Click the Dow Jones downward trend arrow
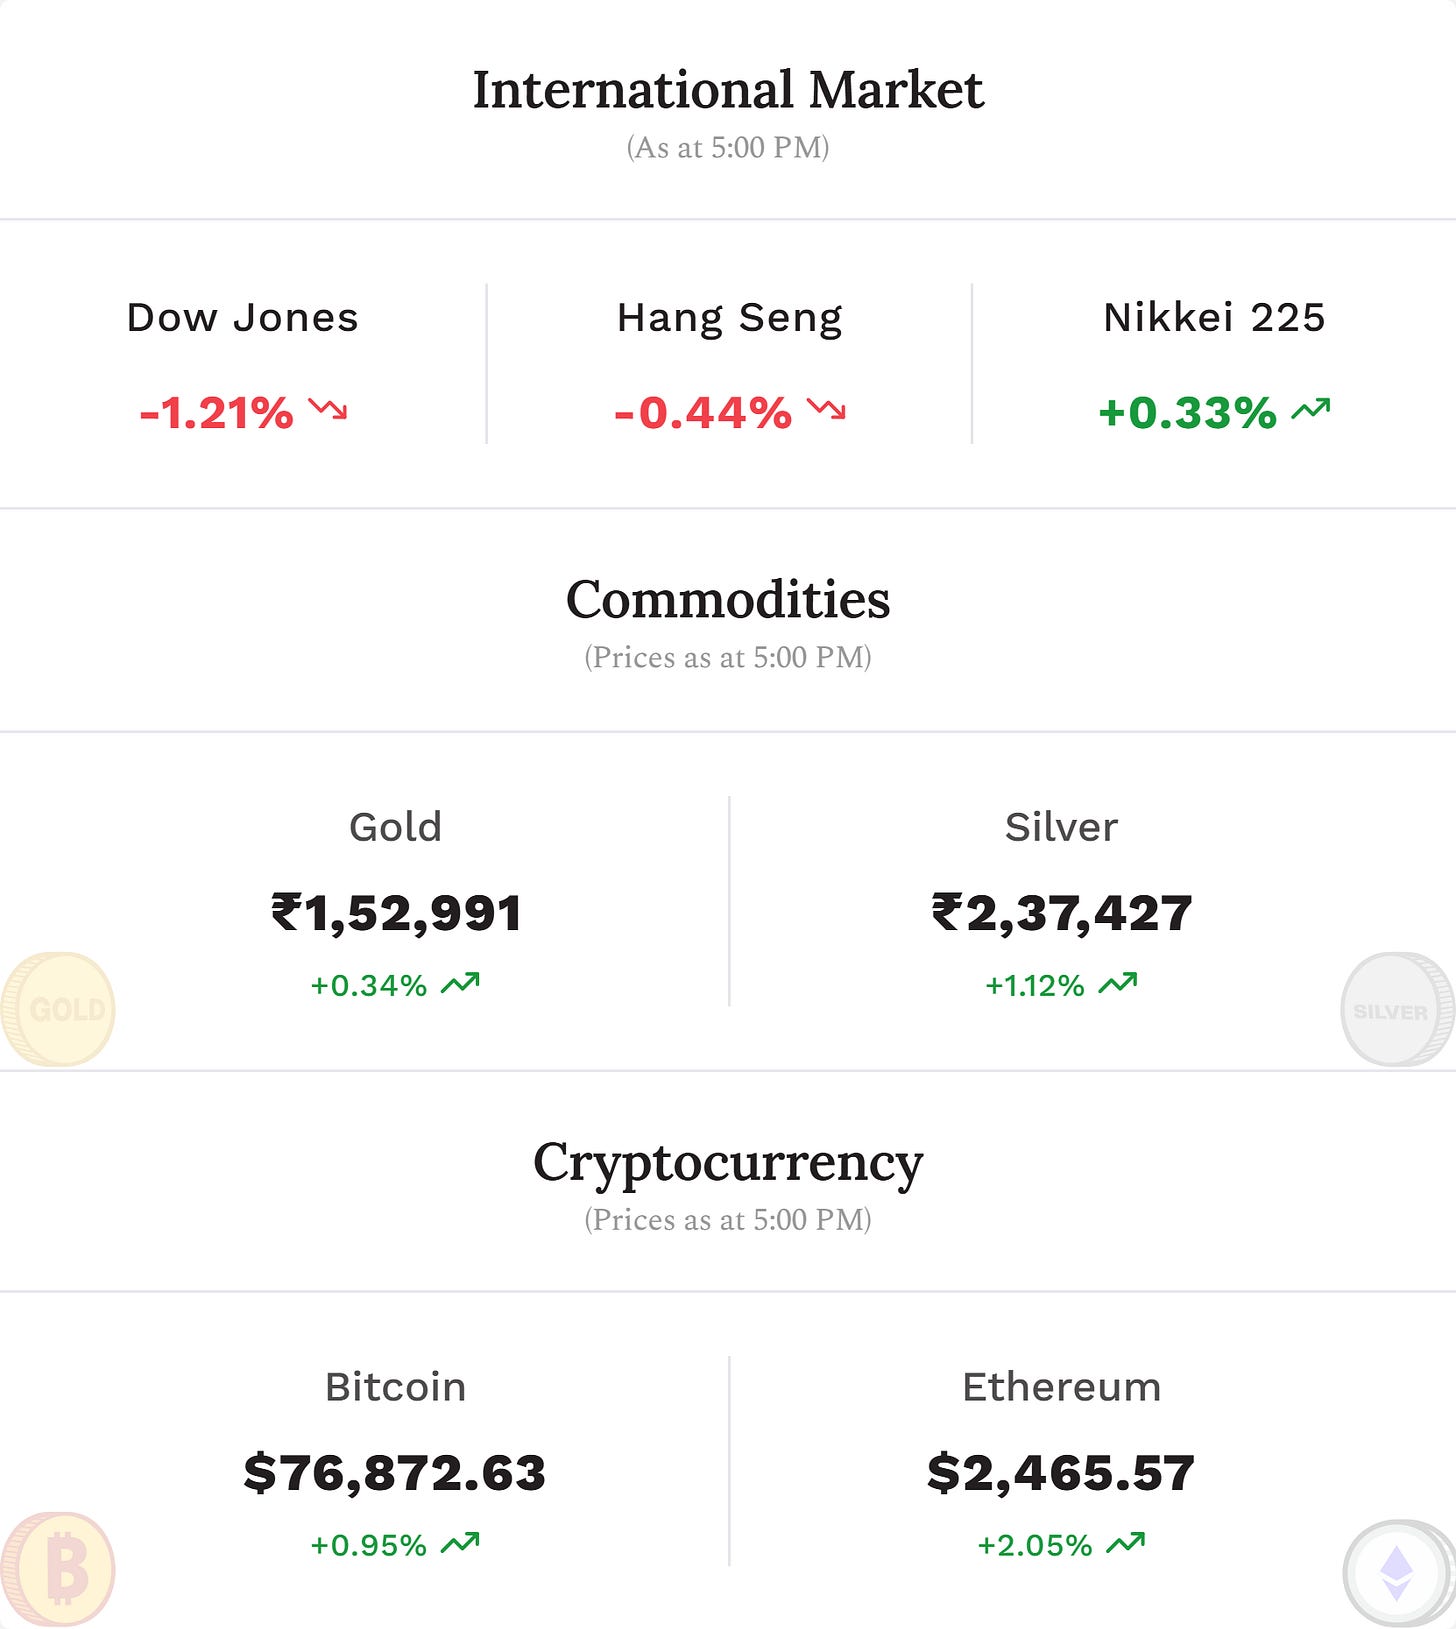Screen dimensions: 1456x1629 328,408
